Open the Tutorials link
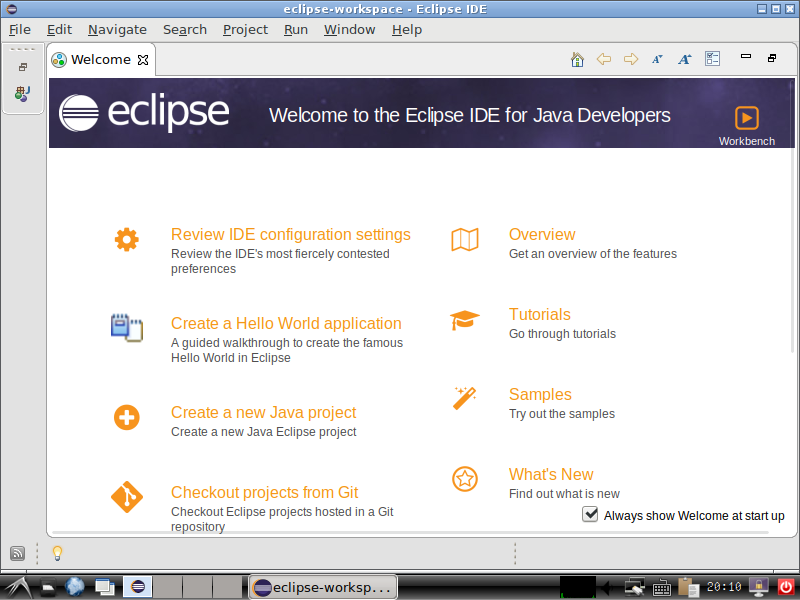This screenshot has height=600, width=800. [x=539, y=314]
